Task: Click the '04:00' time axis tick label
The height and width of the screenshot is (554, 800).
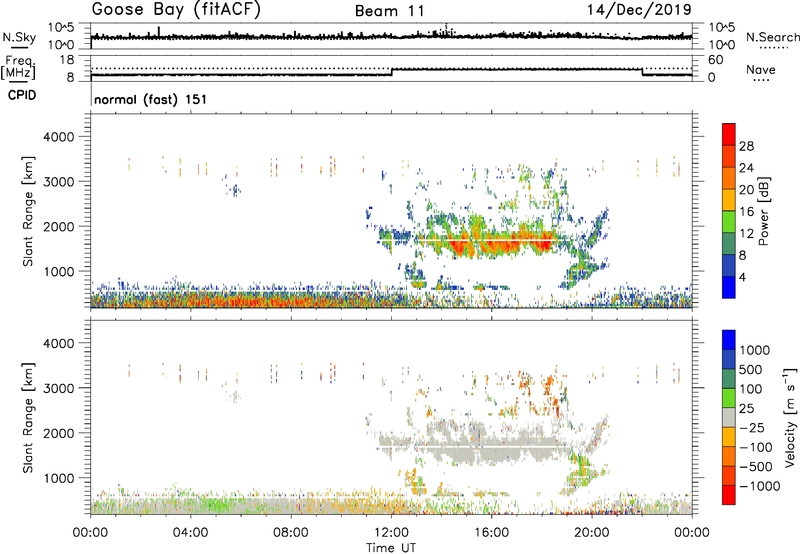Action: coord(191,533)
